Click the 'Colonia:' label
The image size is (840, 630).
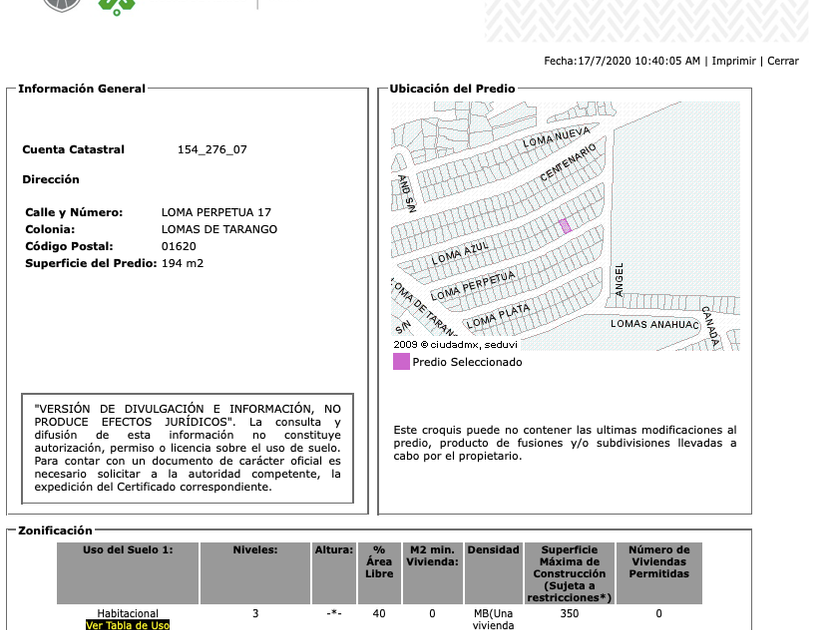point(50,229)
